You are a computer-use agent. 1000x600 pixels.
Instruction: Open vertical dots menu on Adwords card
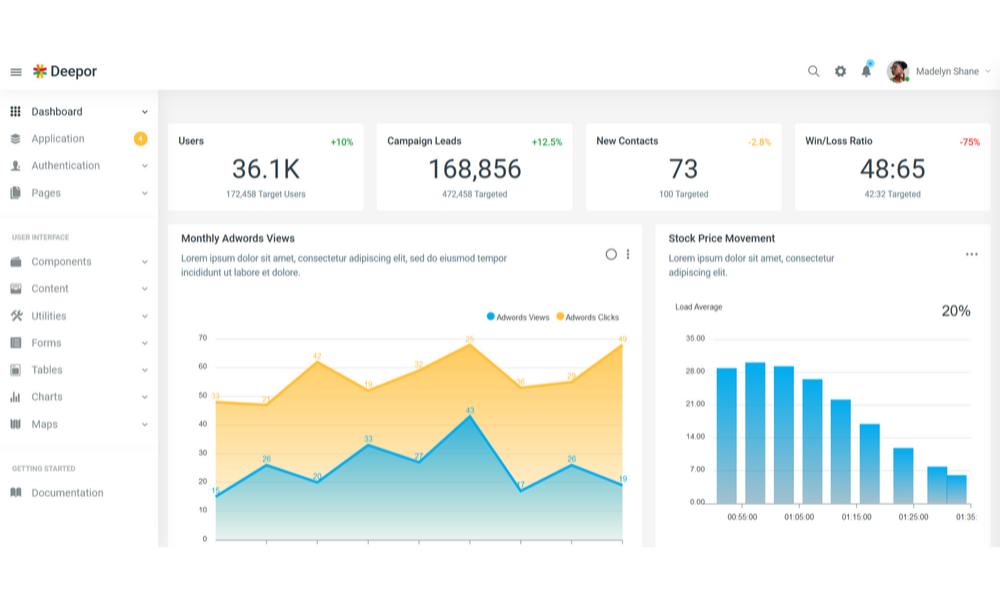tap(628, 254)
